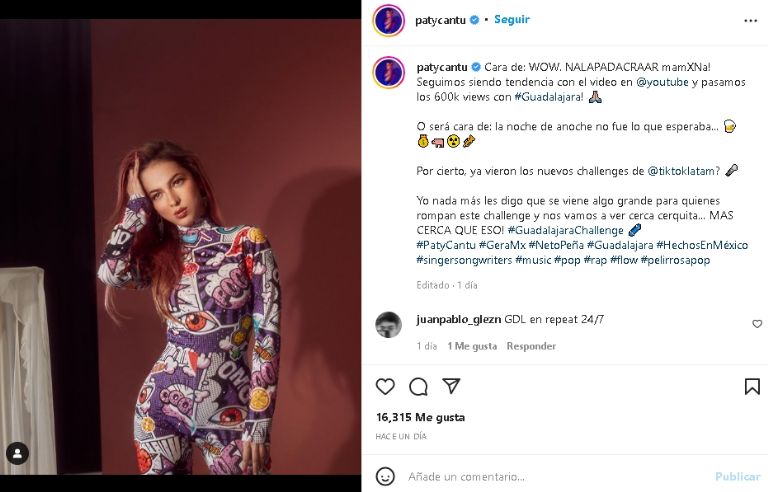
Task: View the 16,315 Me gusta likes list
Action: click(420, 417)
